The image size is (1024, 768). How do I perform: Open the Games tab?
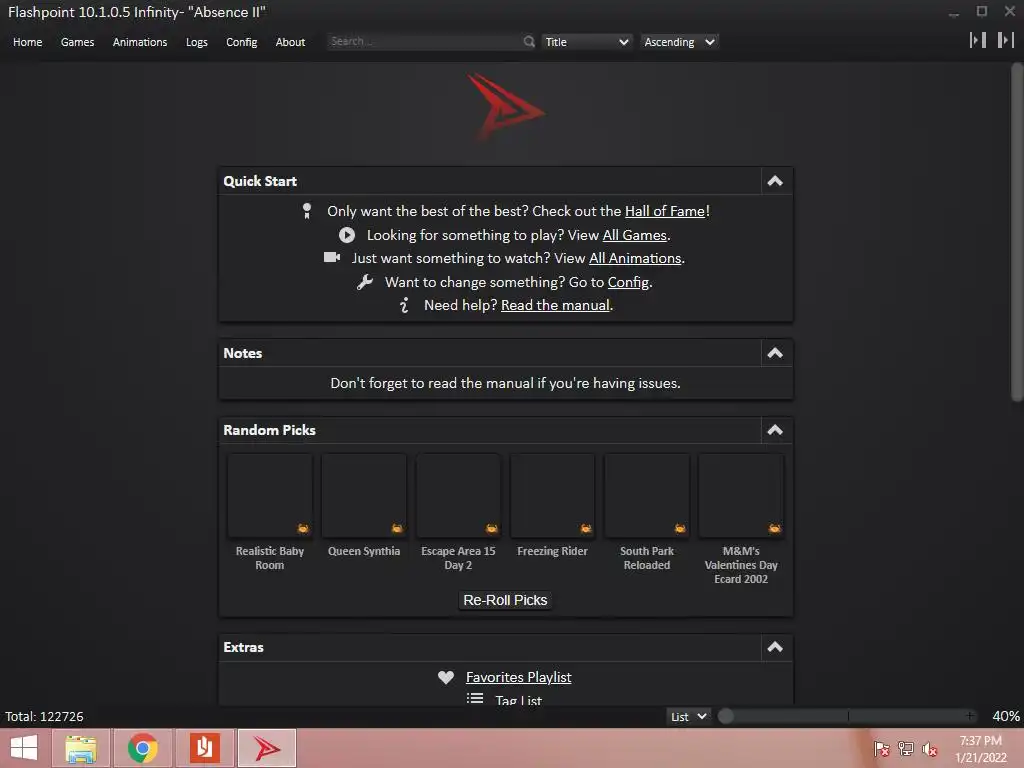click(77, 42)
